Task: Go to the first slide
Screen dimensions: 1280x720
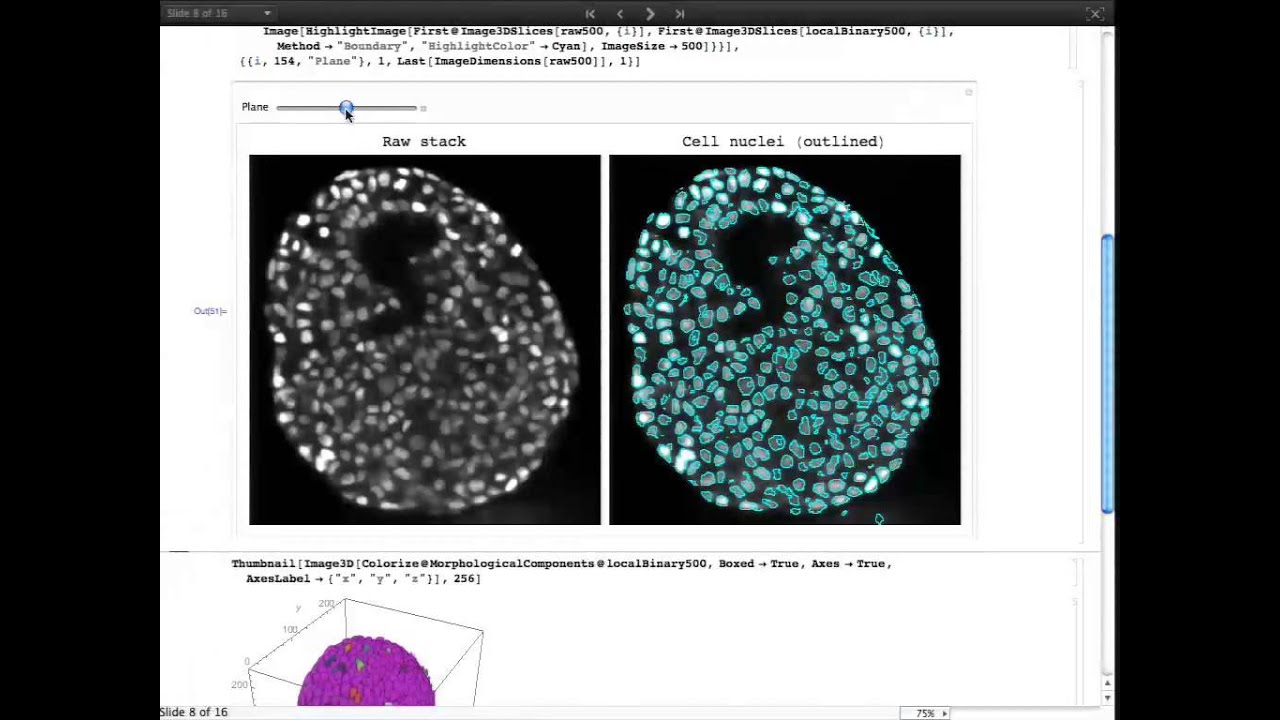Action: pyautogui.click(x=590, y=13)
